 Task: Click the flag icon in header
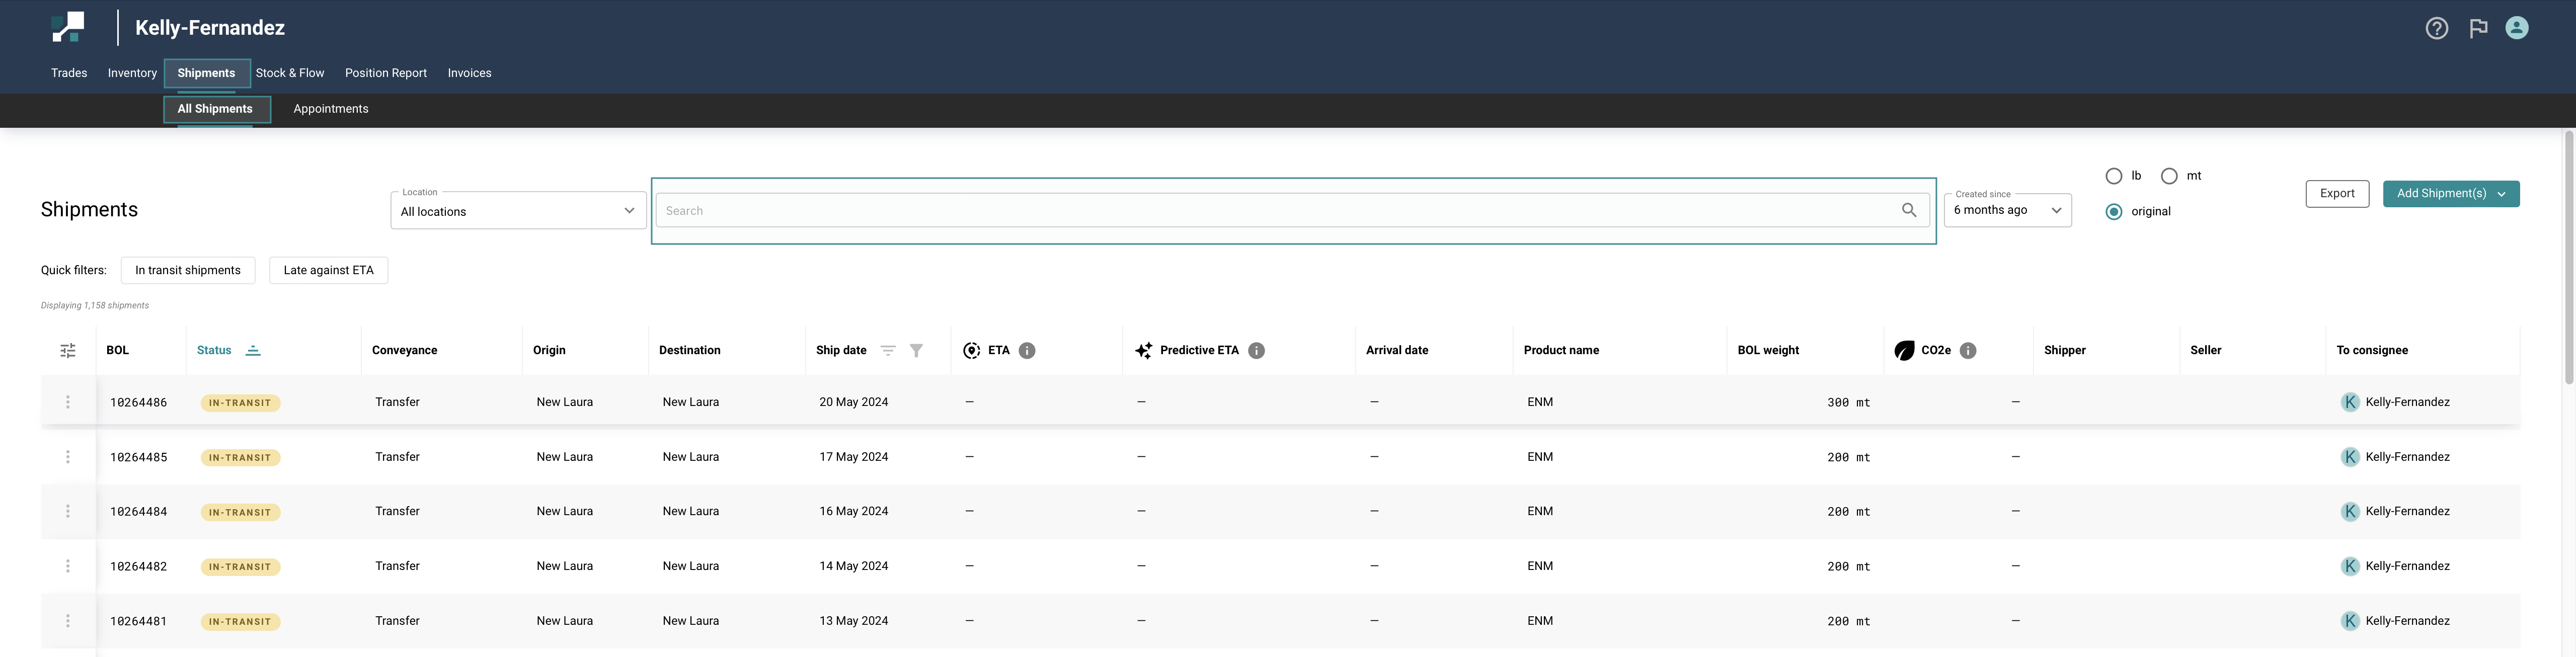[x=2477, y=28]
